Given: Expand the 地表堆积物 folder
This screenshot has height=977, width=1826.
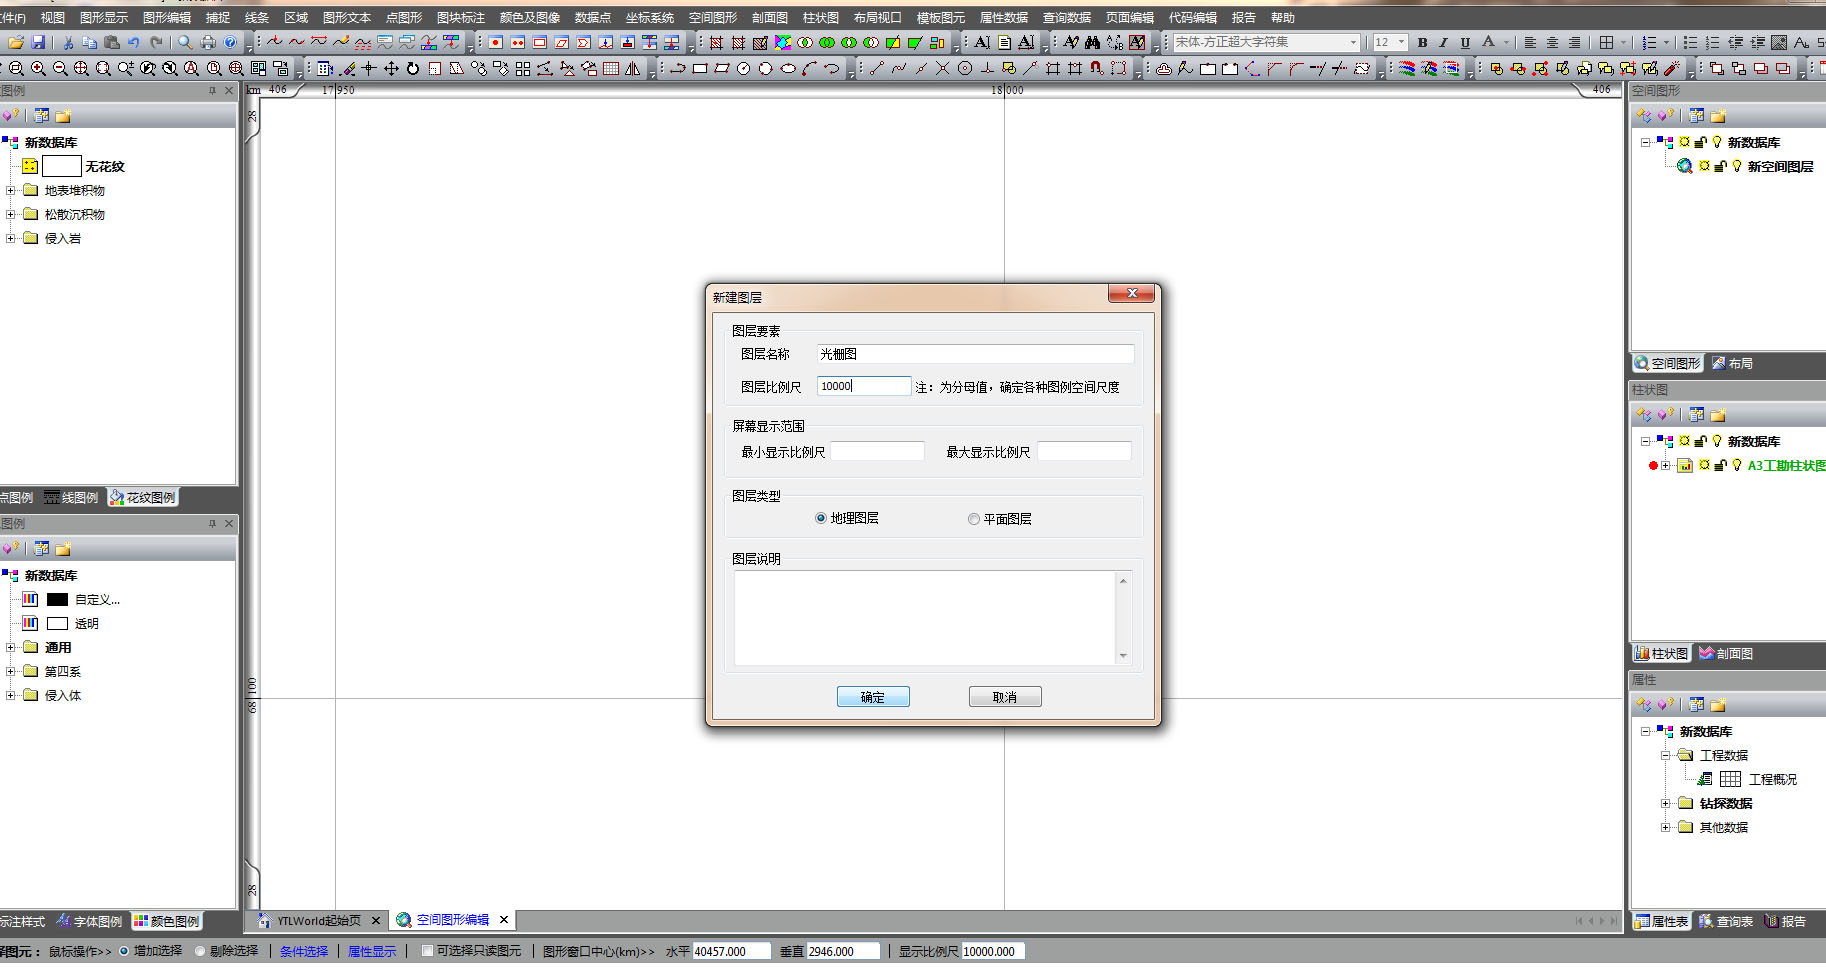Looking at the screenshot, I should click(10, 190).
